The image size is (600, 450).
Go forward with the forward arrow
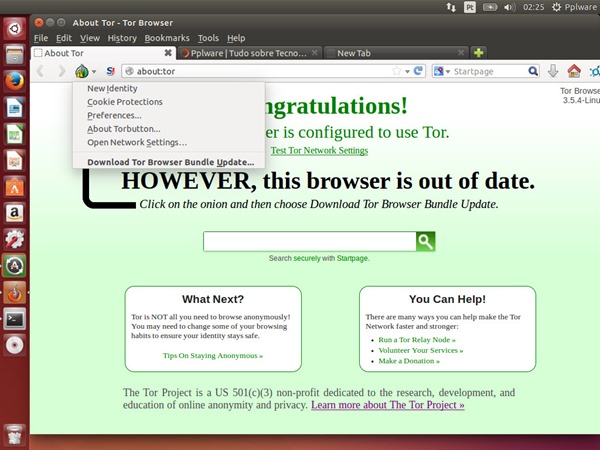point(61,71)
